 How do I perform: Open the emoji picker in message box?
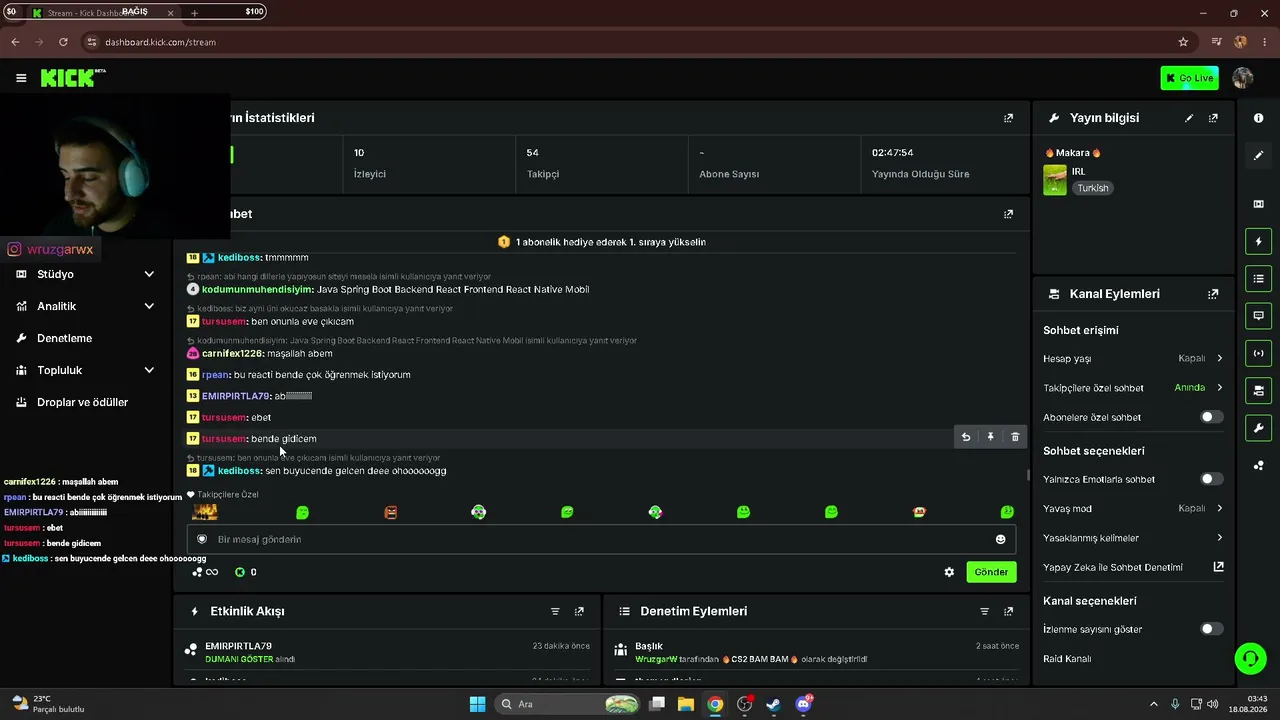click(1000, 540)
